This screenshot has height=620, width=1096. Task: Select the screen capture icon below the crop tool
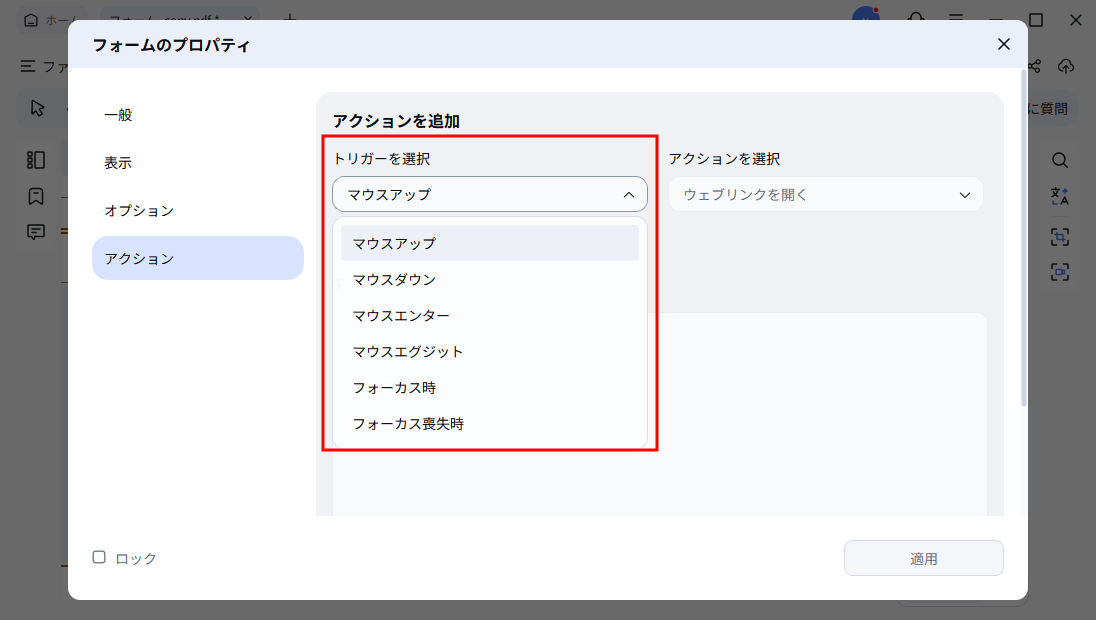pyautogui.click(x=1059, y=271)
